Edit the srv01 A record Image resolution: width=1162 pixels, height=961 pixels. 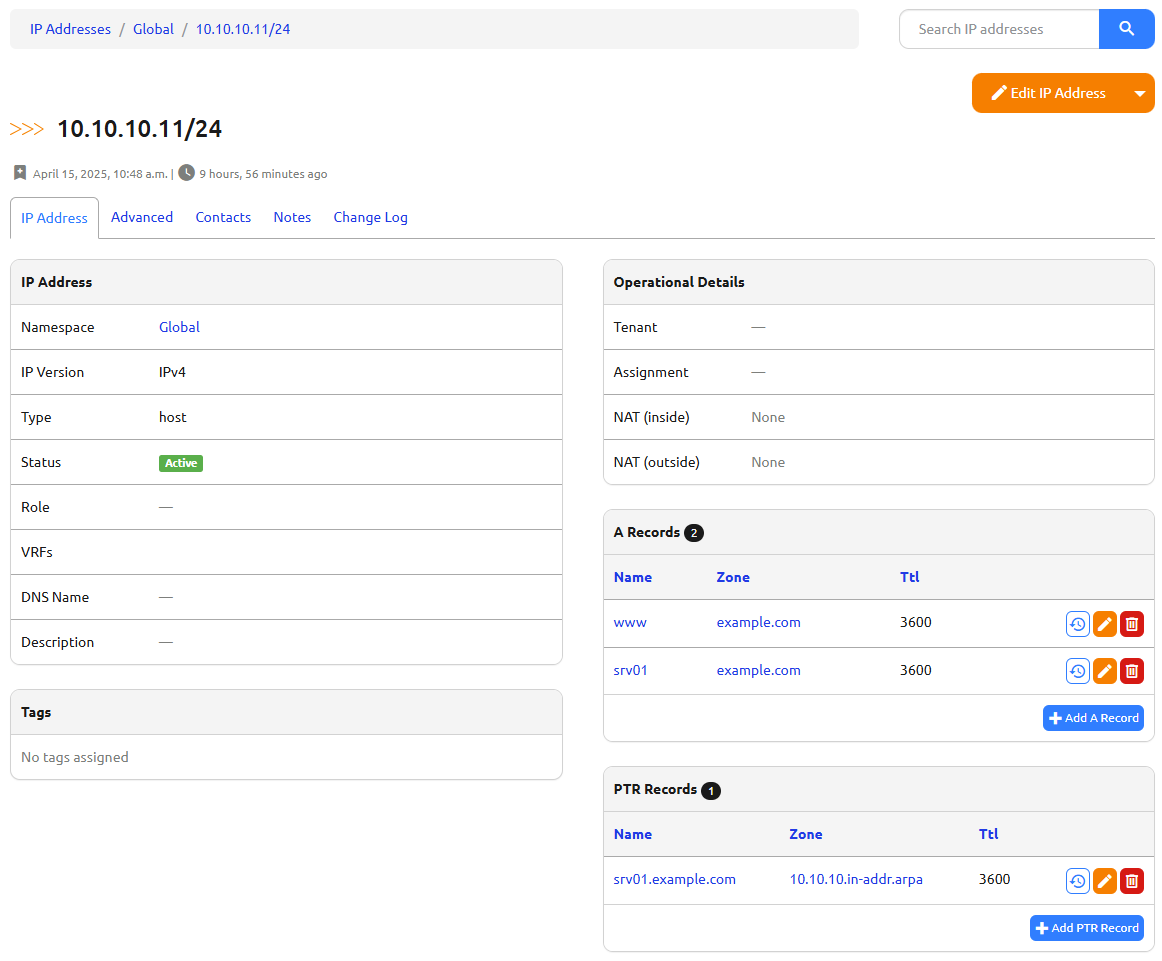(x=1104, y=671)
